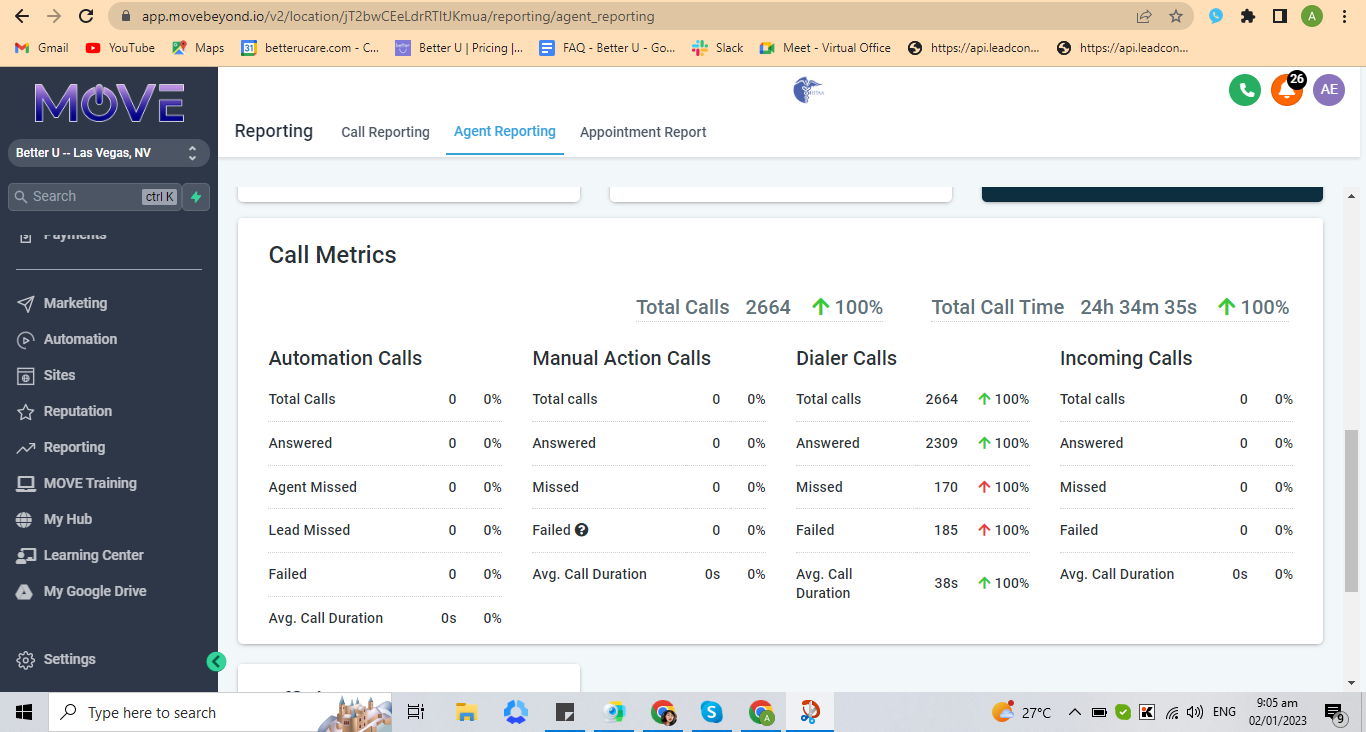Open the Chrome profile A avatar

pyautogui.click(x=1312, y=16)
